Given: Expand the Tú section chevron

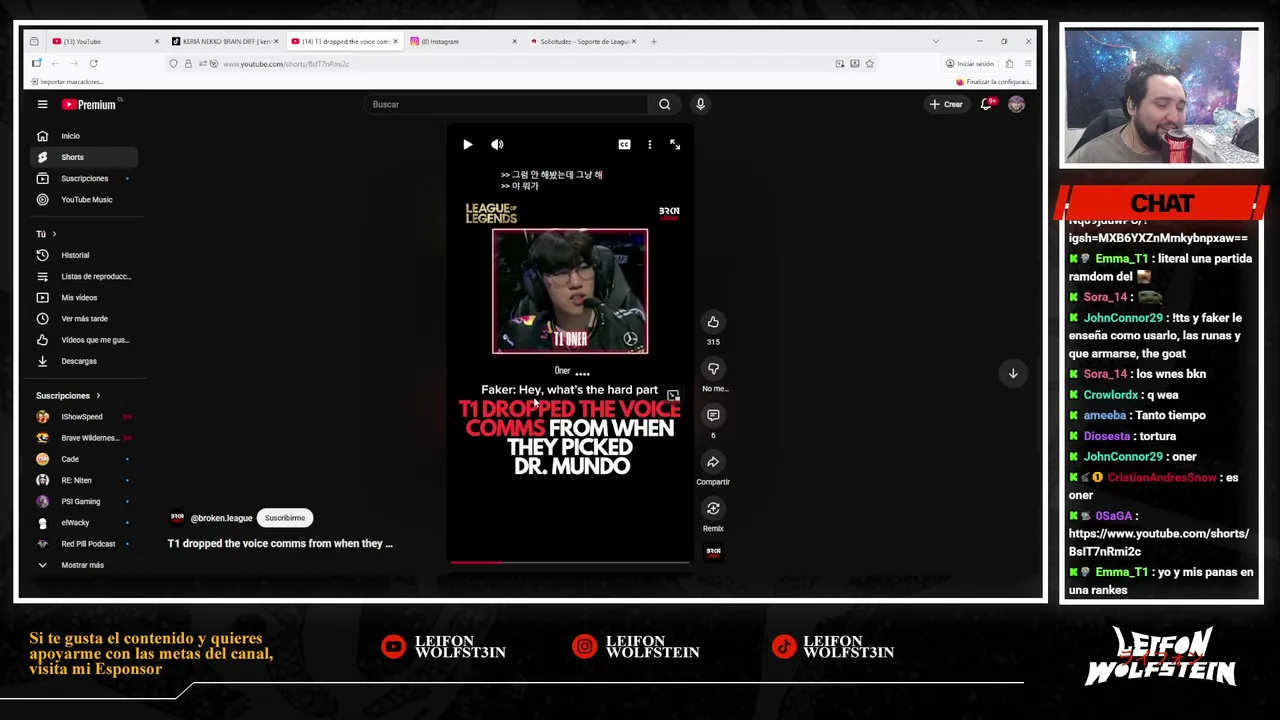Looking at the screenshot, I should [54, 234].
